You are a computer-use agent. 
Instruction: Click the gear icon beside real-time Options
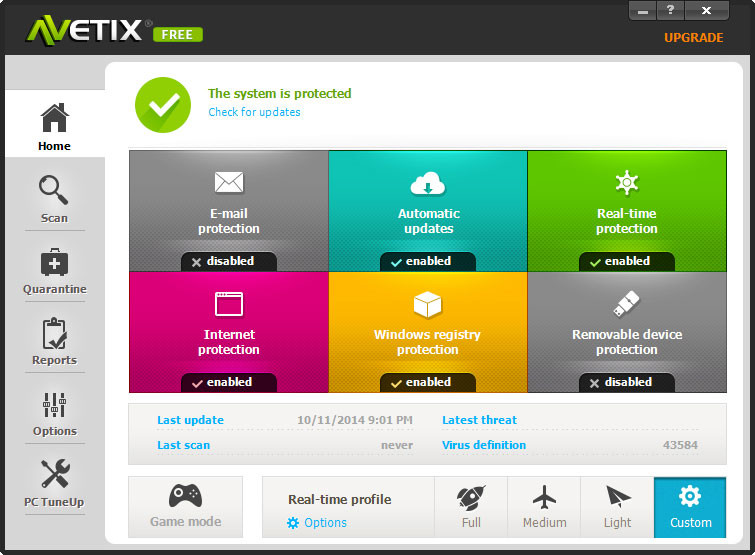click(x=293, y=523)
